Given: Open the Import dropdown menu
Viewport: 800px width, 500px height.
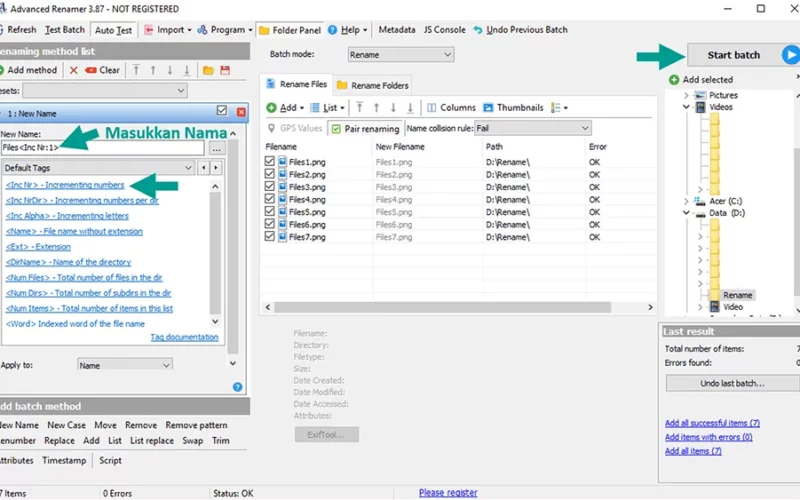Looking at the screenshot, I should [x=168, y=30].
